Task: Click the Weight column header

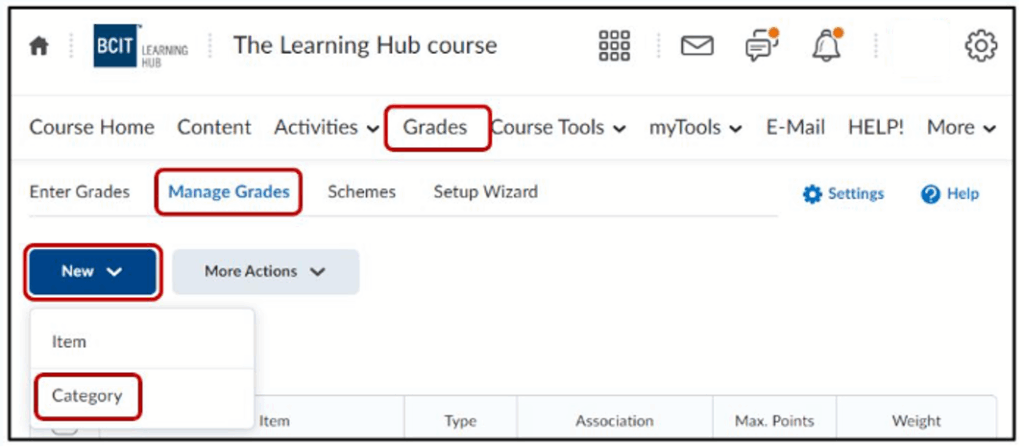Action: pyautogui.click(x=915, y=421)
